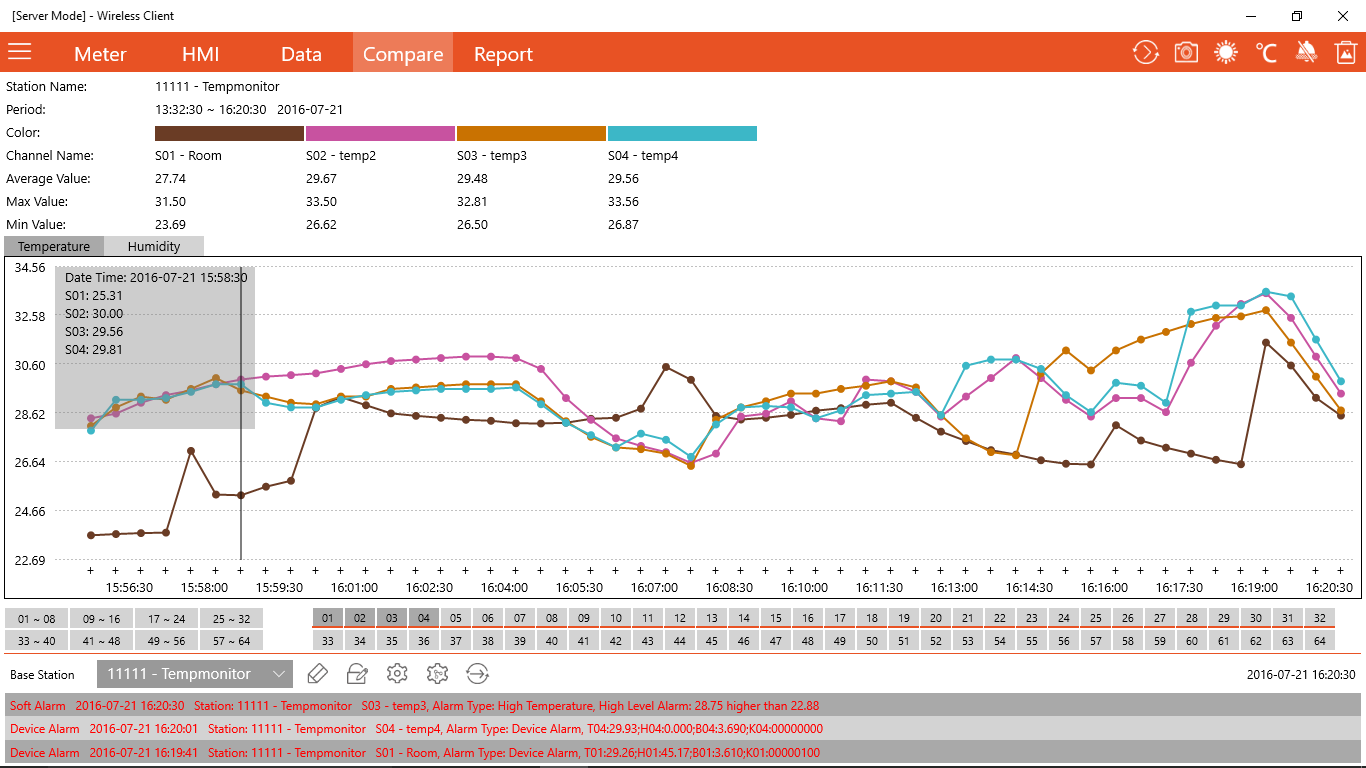Click the eraser icon beside the station dropdown
The image size is (1366, 768).
pos(317,673)
